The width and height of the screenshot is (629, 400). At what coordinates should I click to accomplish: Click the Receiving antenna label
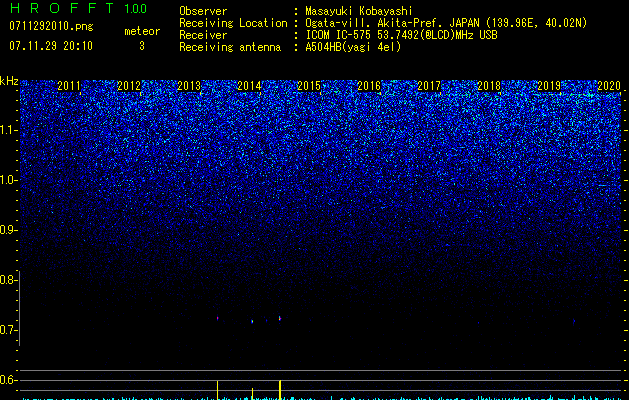tap(230, 47)
